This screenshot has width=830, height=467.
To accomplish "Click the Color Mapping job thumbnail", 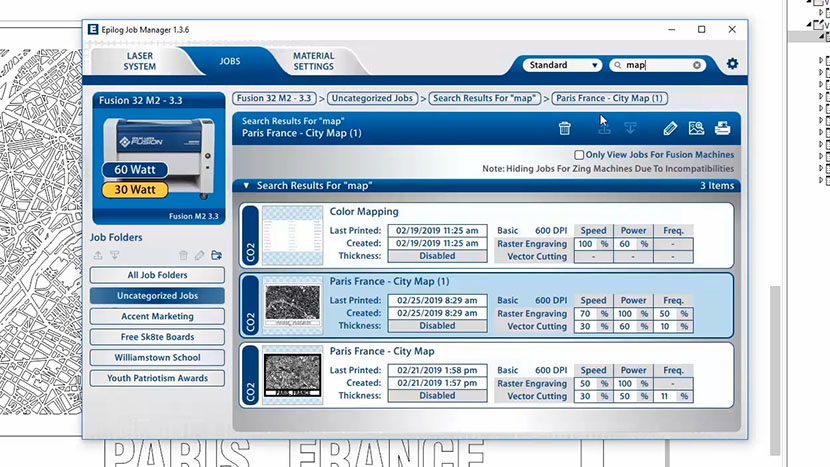I will (x=292, y=234).
